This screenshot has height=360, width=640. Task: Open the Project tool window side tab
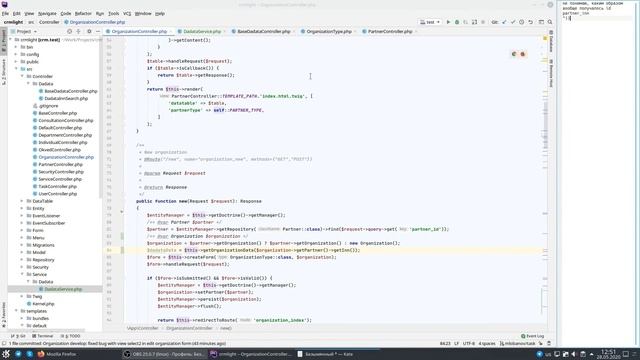point(4,42)
